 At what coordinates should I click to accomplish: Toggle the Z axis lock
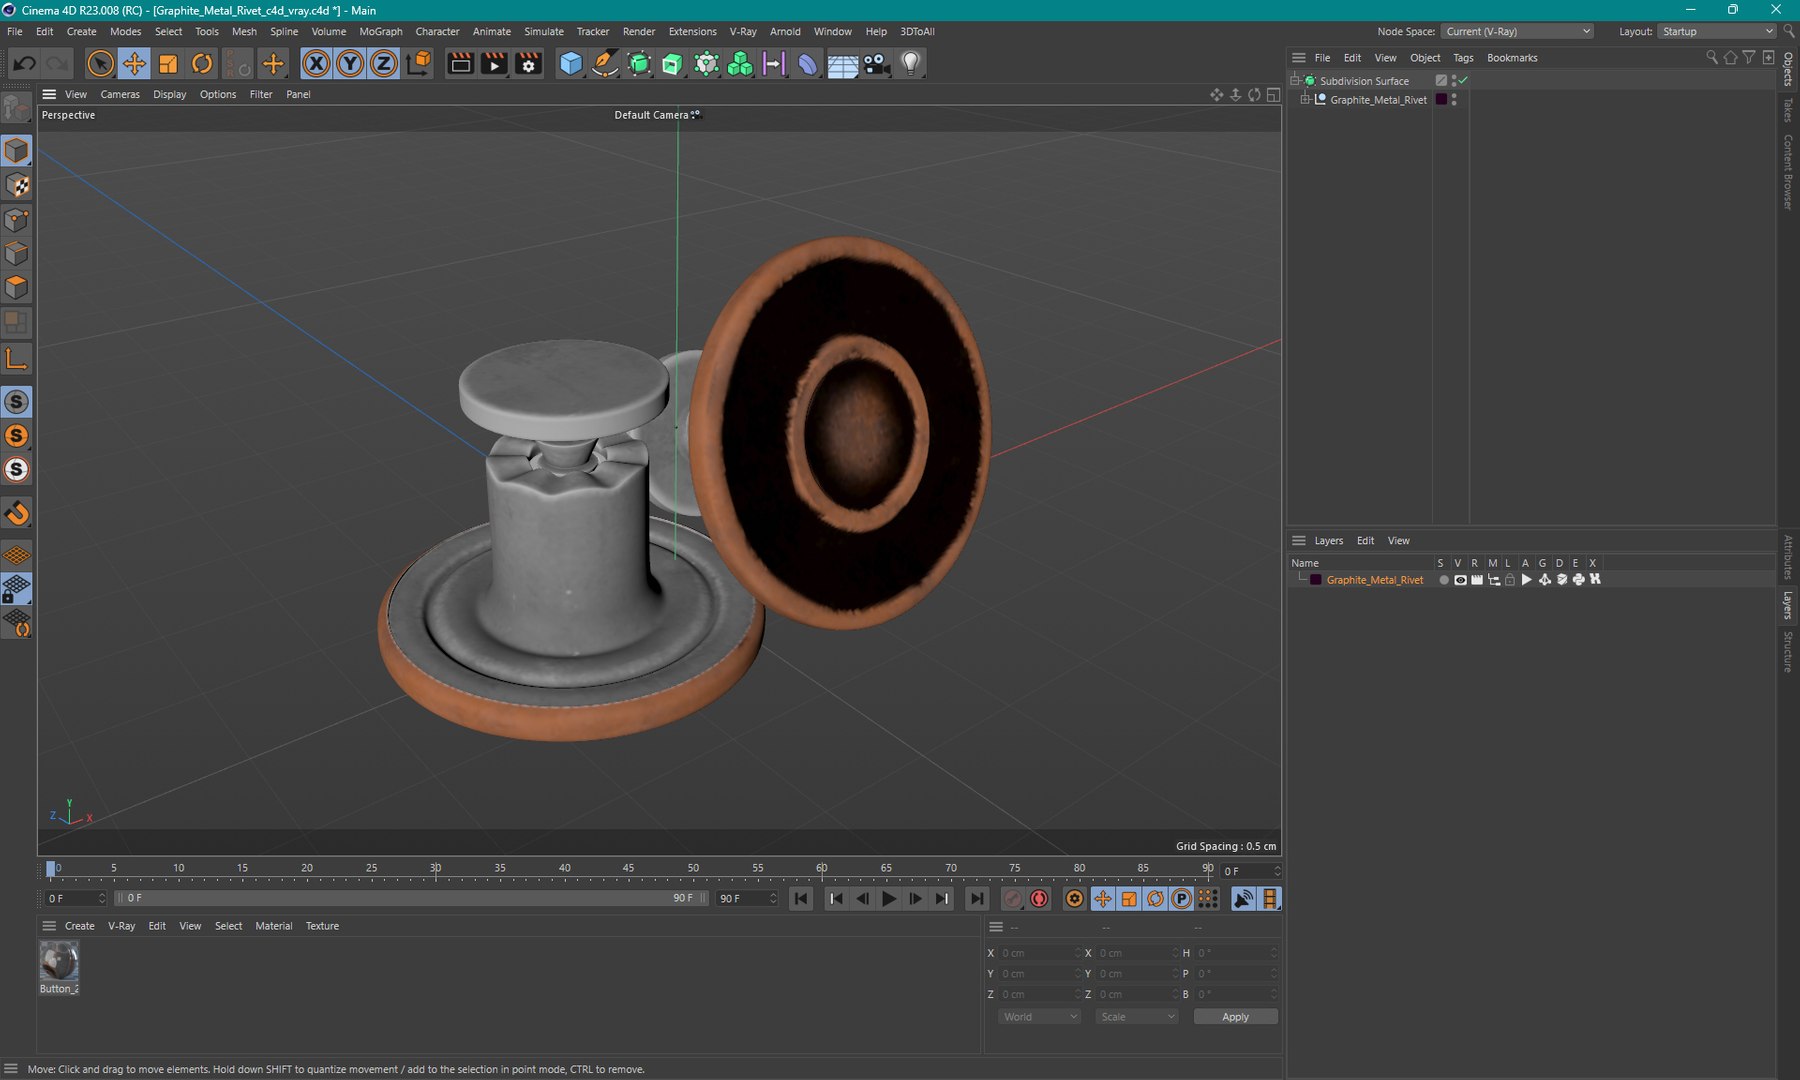[384, 64]
